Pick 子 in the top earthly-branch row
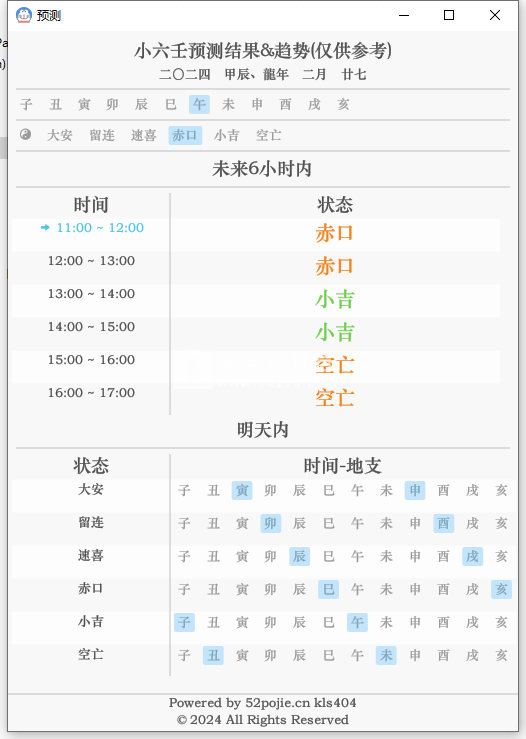The image size is (526, 739). pos(26,104)
